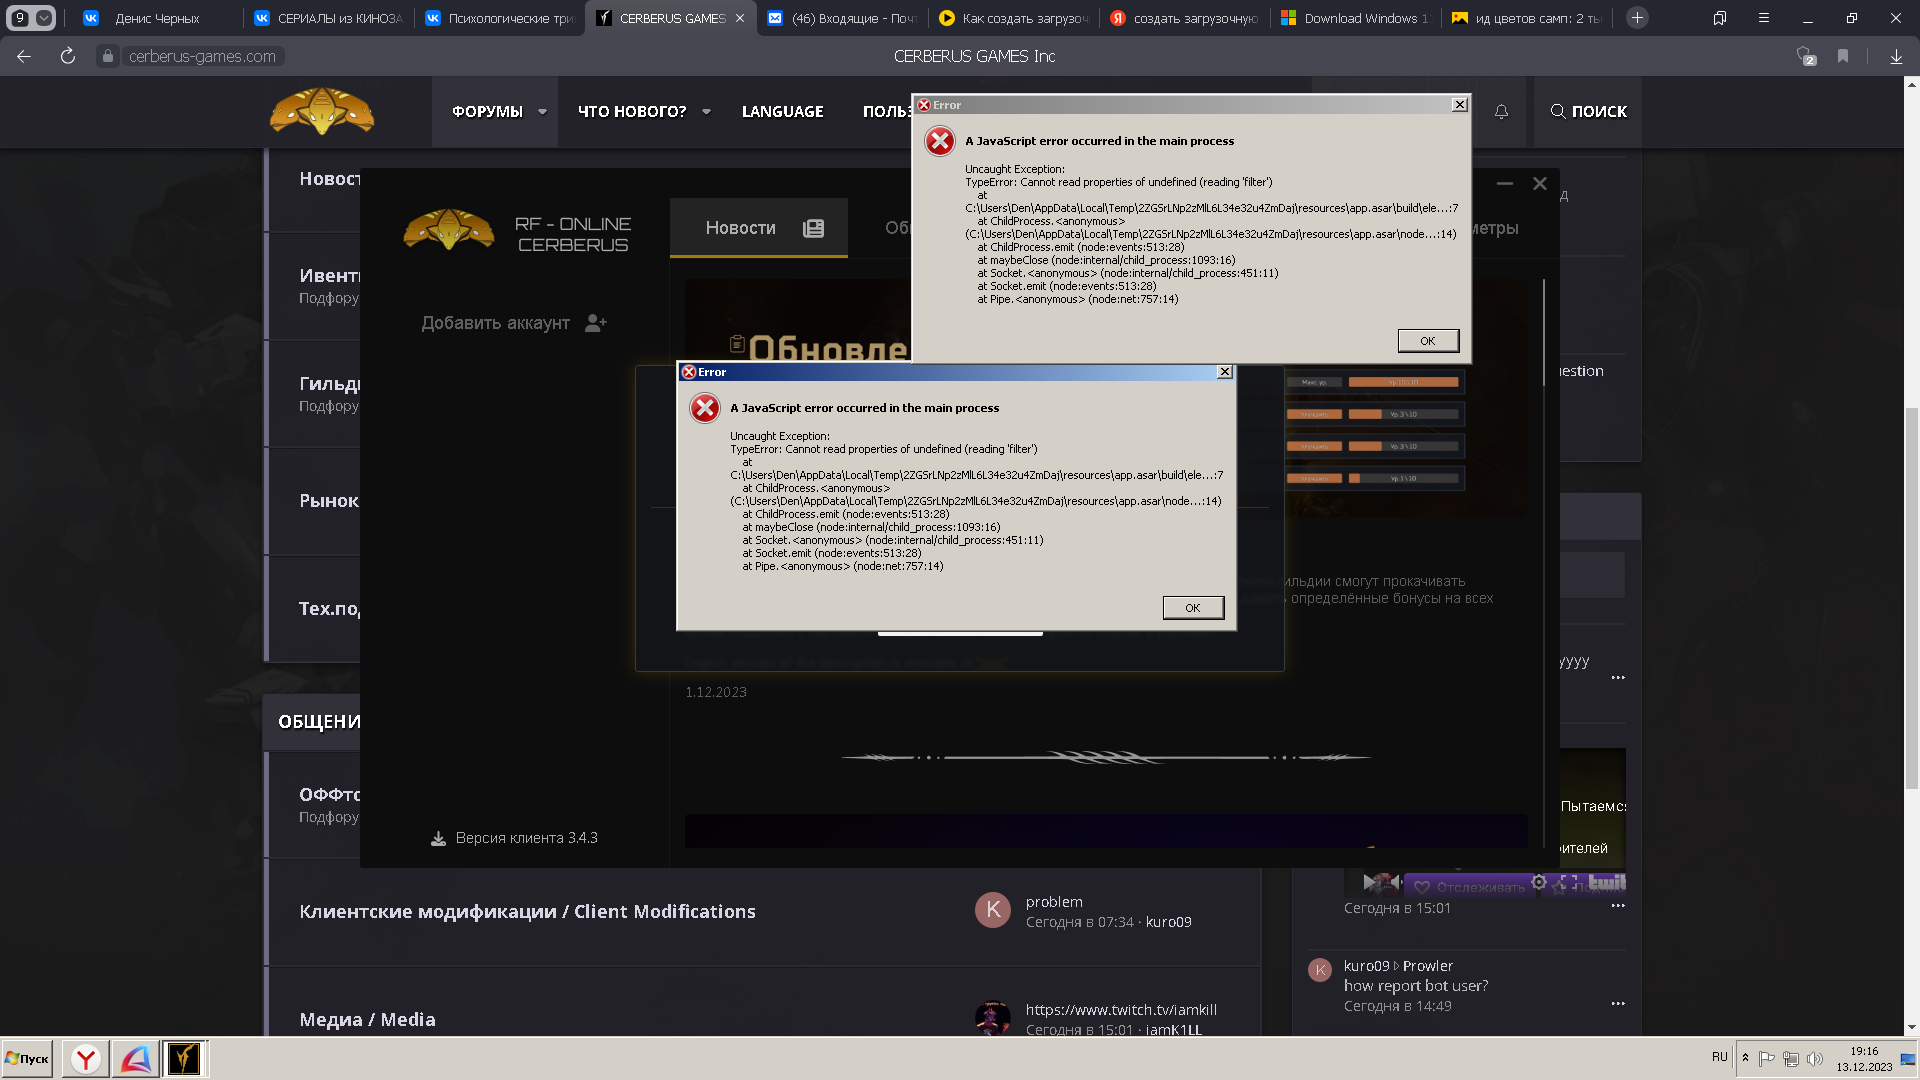Open options dots beside Сегодня в 15:01 post
The image size is (1920, 1080).
[x=1618, y=906]
